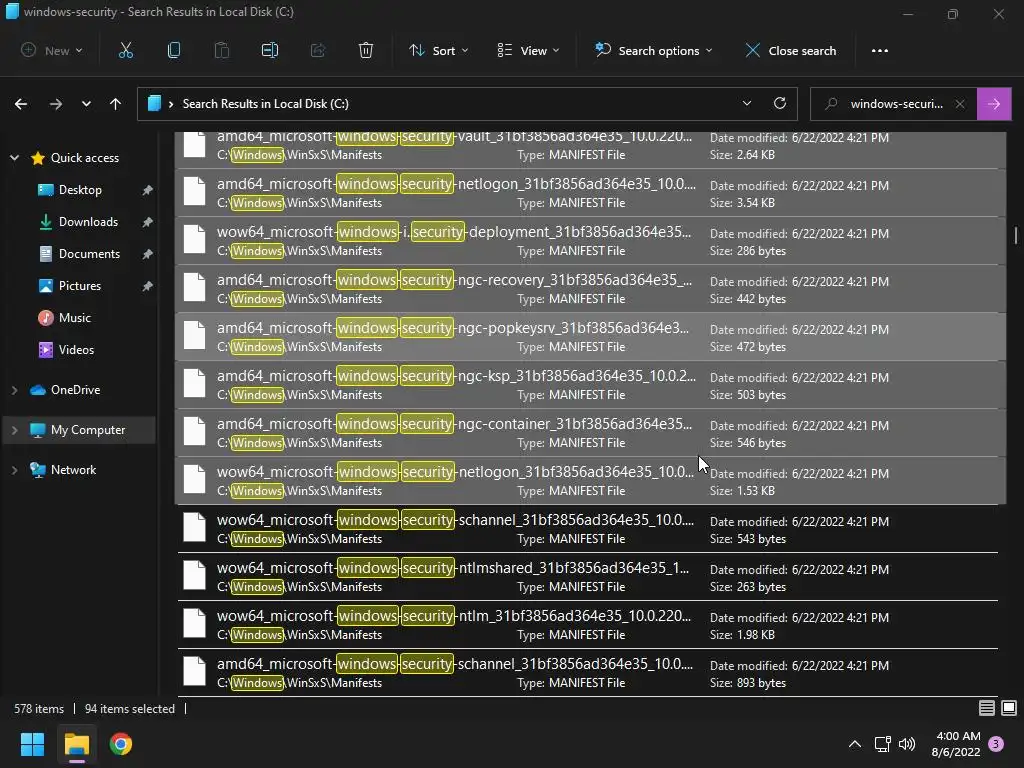
Task: Go back with the left arrow
Action: (x=21, y=104)
